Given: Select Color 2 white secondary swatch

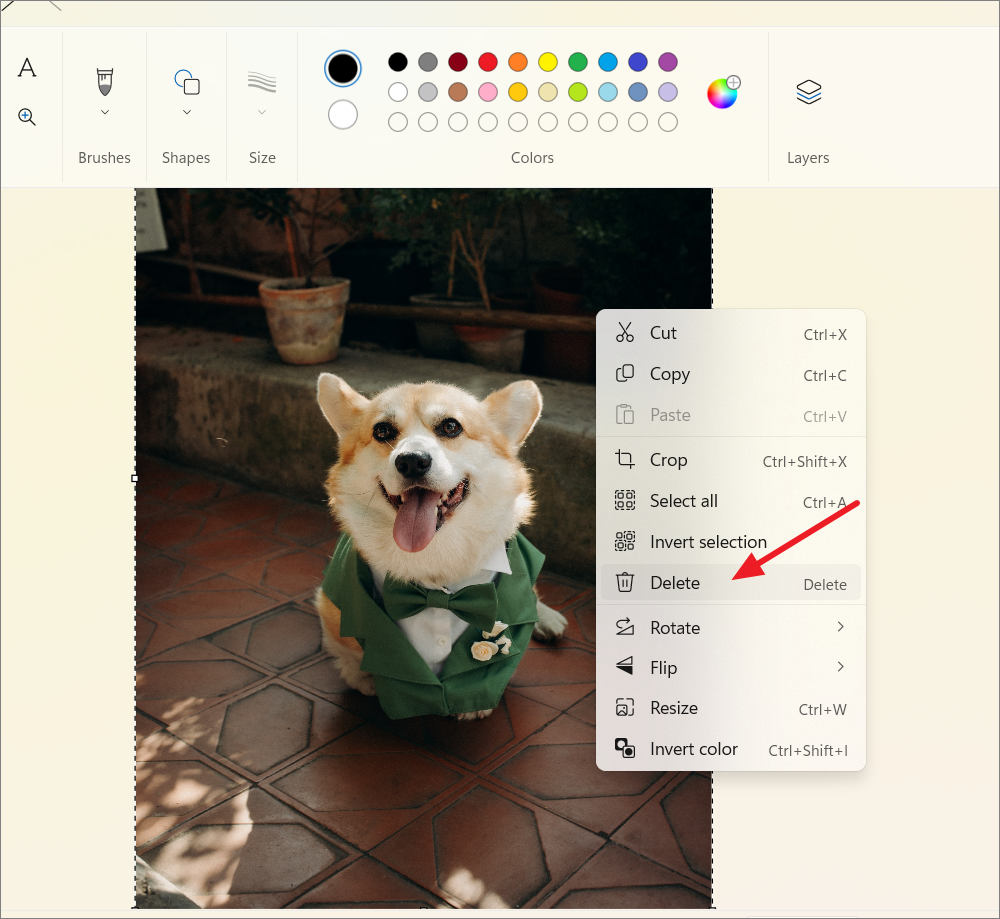Looking at the screenshot, I should tap(342, 115).
